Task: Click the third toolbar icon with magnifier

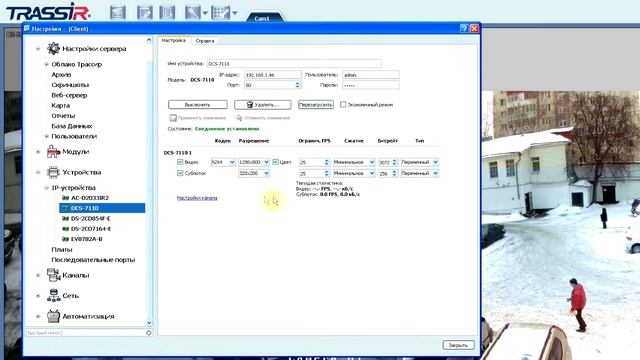Action: 167,12
